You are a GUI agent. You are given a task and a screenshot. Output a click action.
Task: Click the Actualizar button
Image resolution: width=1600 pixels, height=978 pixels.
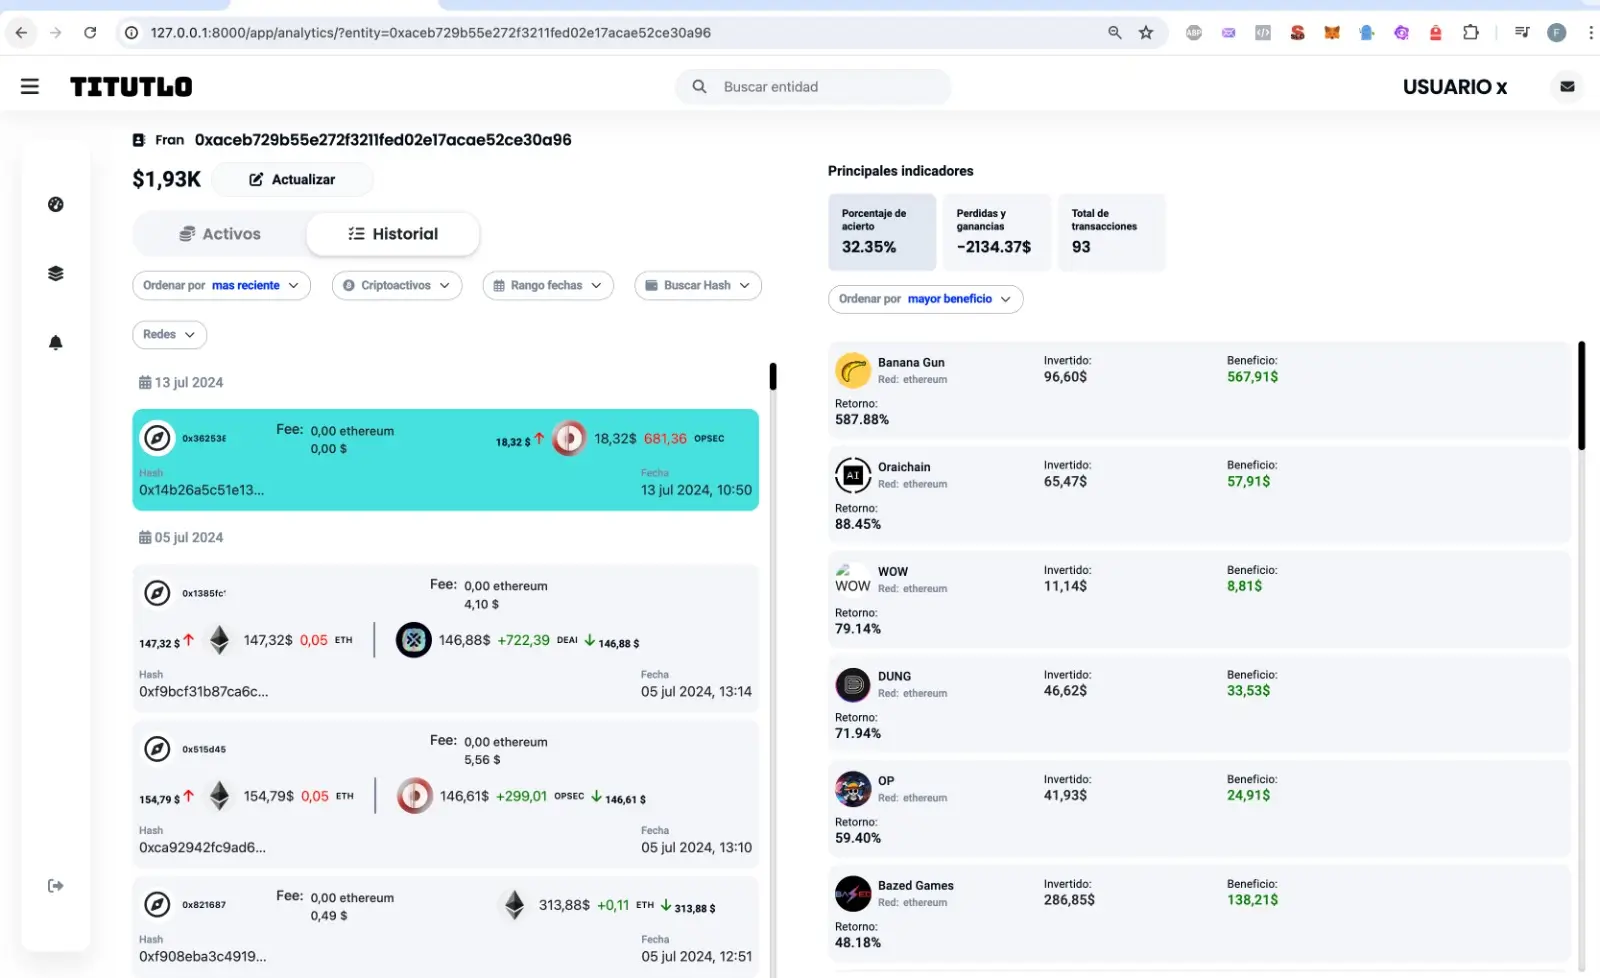coord(292,179)
